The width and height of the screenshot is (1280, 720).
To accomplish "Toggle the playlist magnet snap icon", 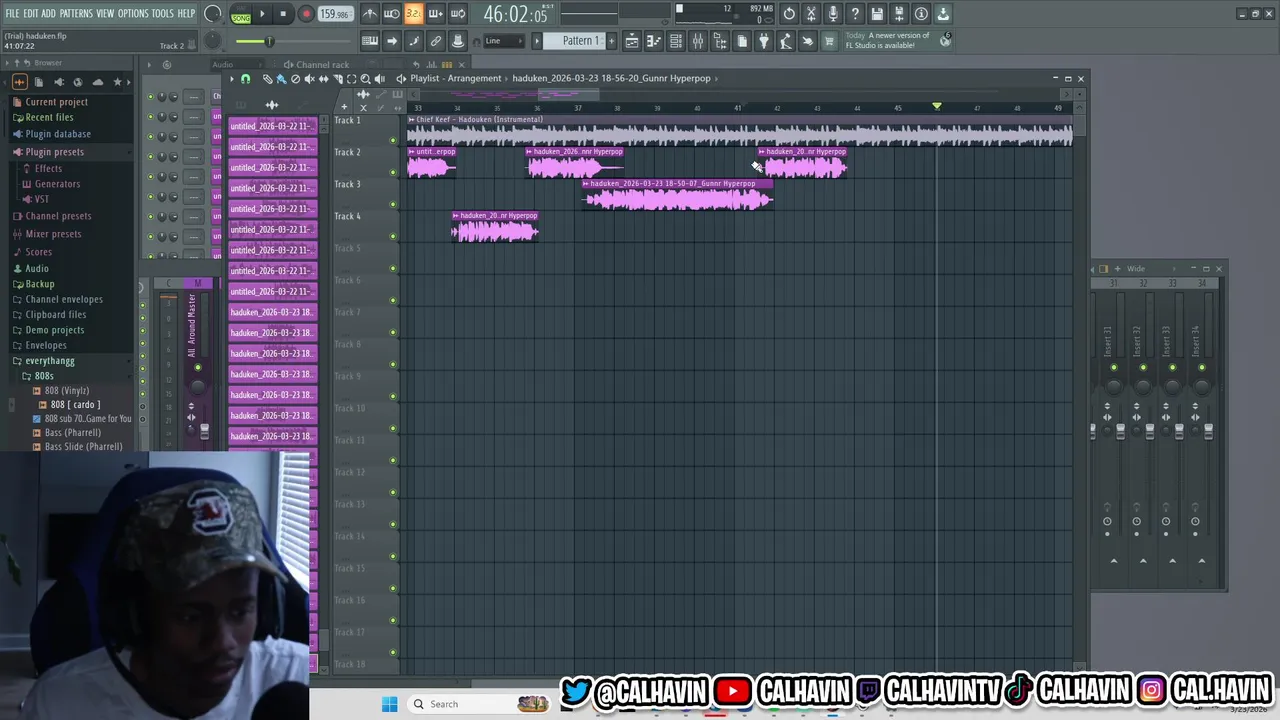I will tap(246, 79).
